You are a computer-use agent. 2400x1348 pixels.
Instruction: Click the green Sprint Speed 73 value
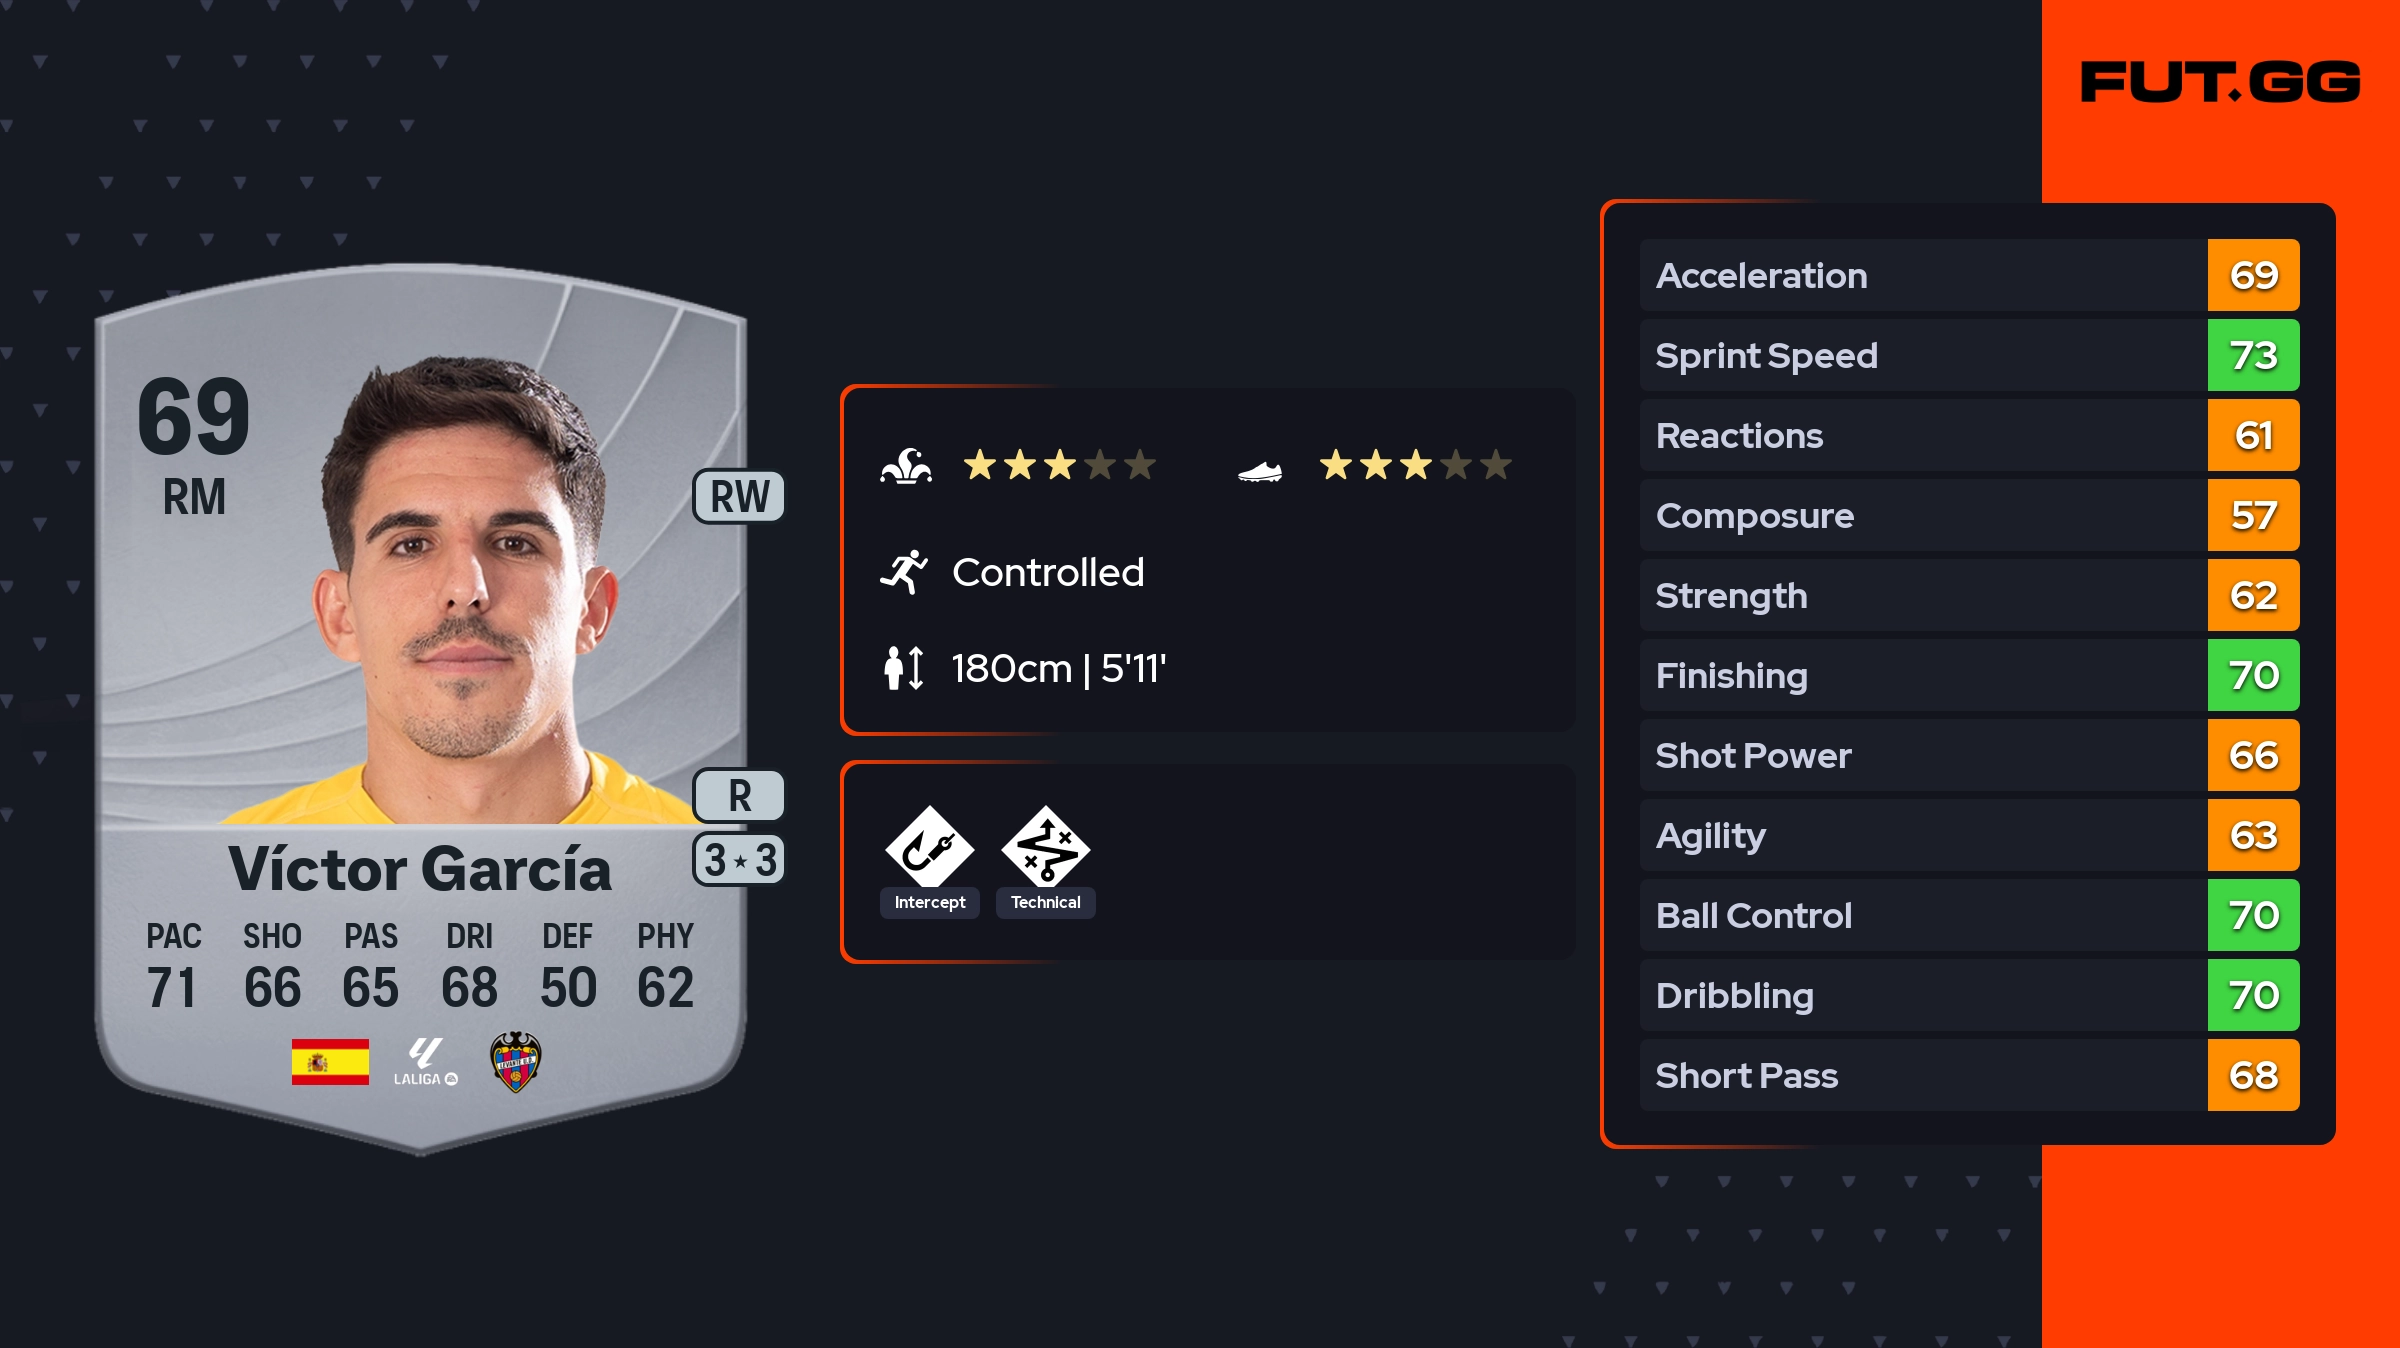pyautogui.click(x=2253, y=356)
